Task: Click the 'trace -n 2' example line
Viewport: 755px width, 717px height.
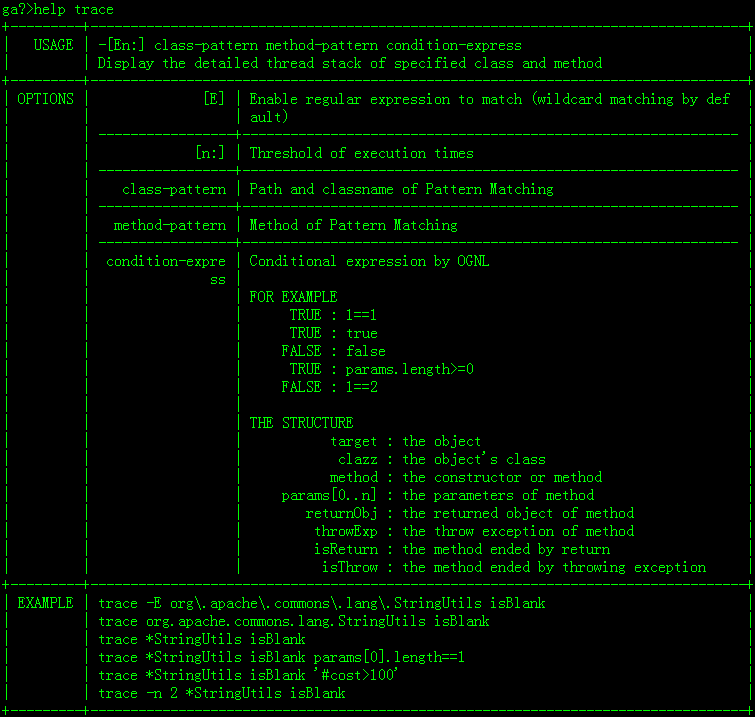Action: point(222,693)
